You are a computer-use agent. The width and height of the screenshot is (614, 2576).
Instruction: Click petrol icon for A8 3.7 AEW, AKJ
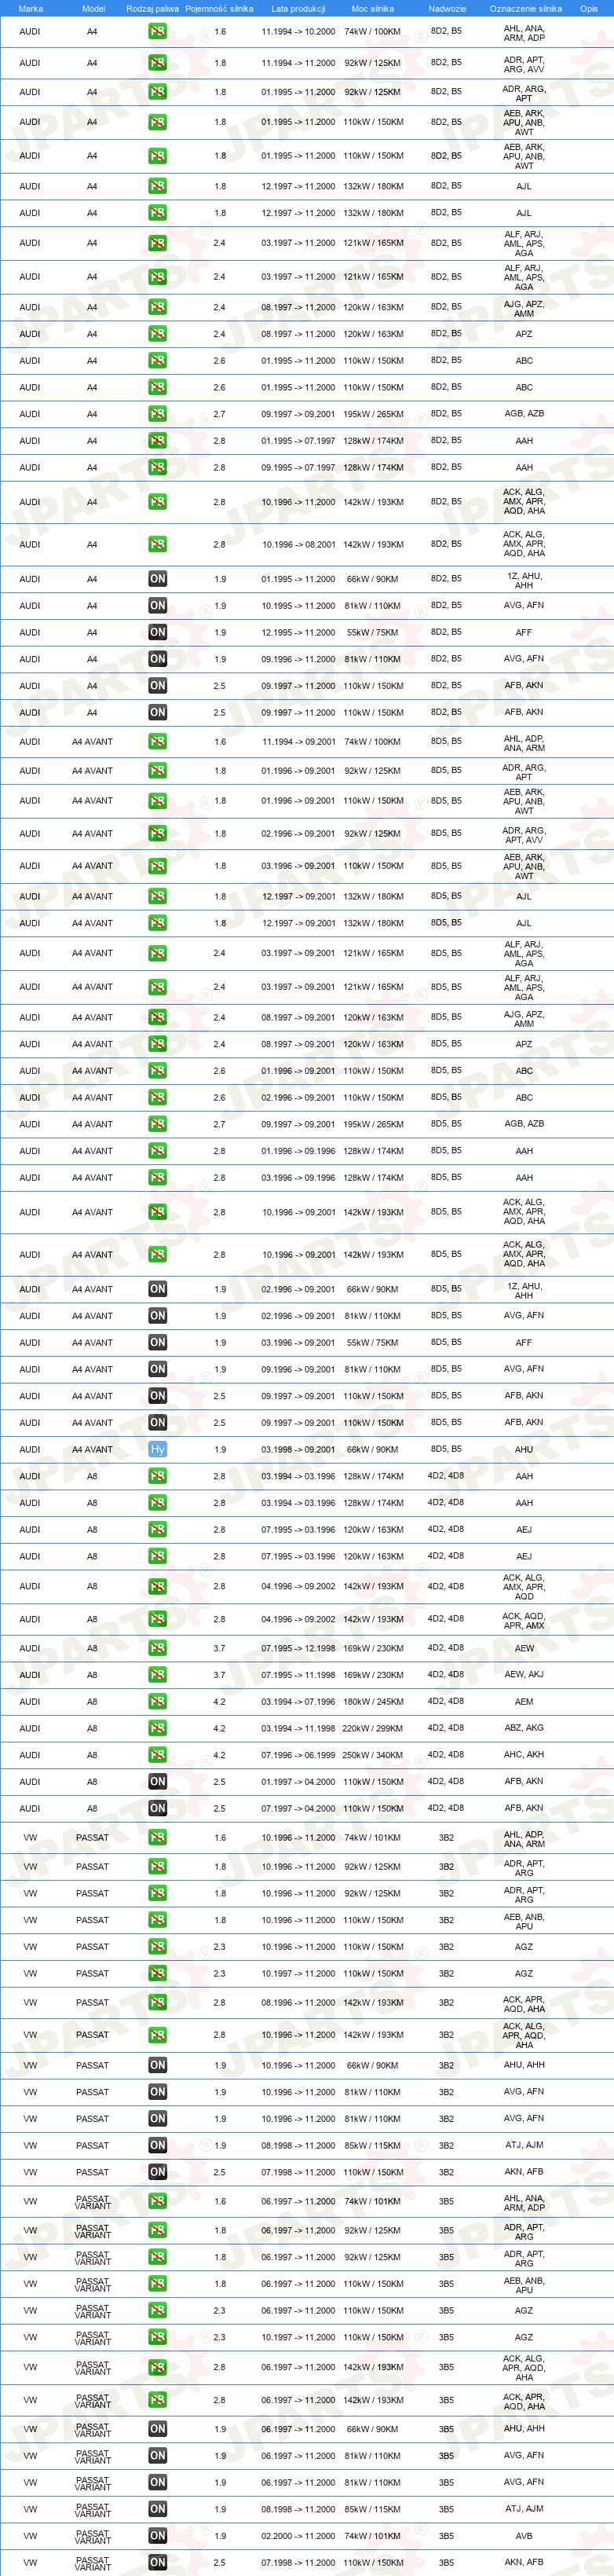coord(157,1675)
